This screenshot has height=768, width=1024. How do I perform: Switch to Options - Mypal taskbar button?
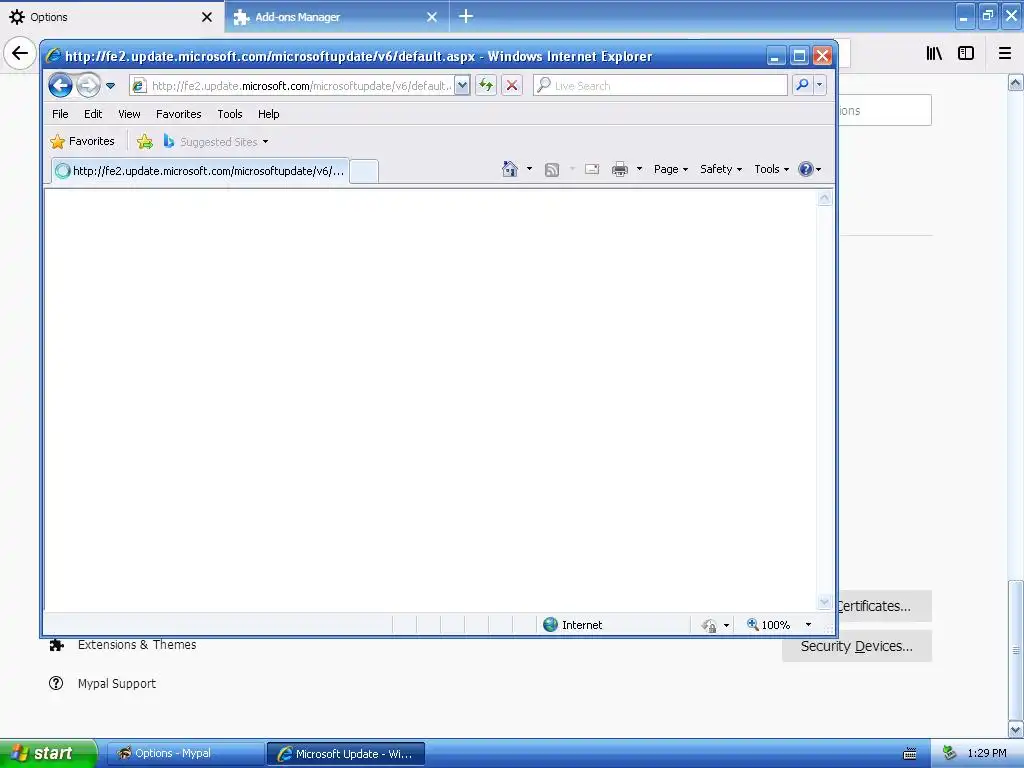(x=185, y=754)
